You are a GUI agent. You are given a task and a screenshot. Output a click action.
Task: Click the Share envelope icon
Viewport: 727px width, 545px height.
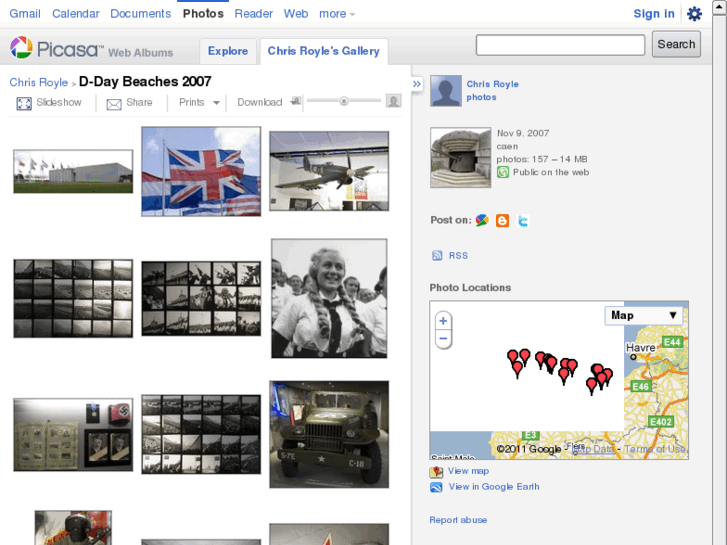click(x=114, y=104)
